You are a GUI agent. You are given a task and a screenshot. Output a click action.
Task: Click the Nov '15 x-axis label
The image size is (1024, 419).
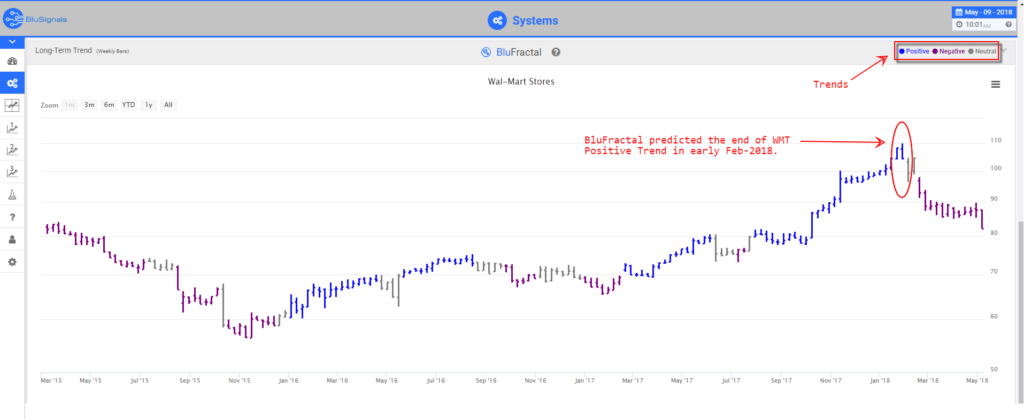click(240, 379)
